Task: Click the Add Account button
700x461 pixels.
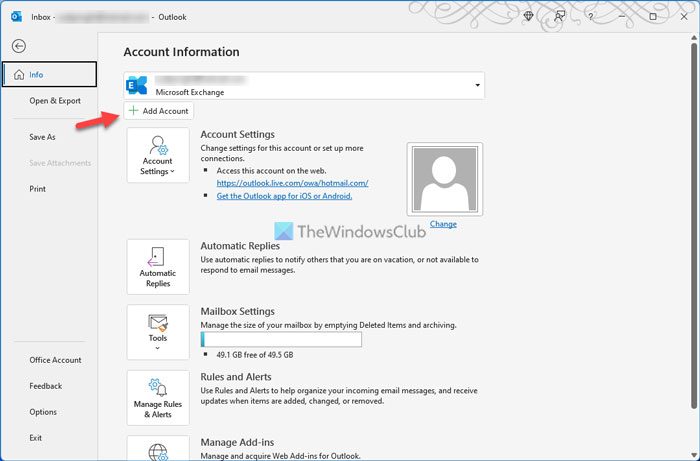Action: click(158, 111)
